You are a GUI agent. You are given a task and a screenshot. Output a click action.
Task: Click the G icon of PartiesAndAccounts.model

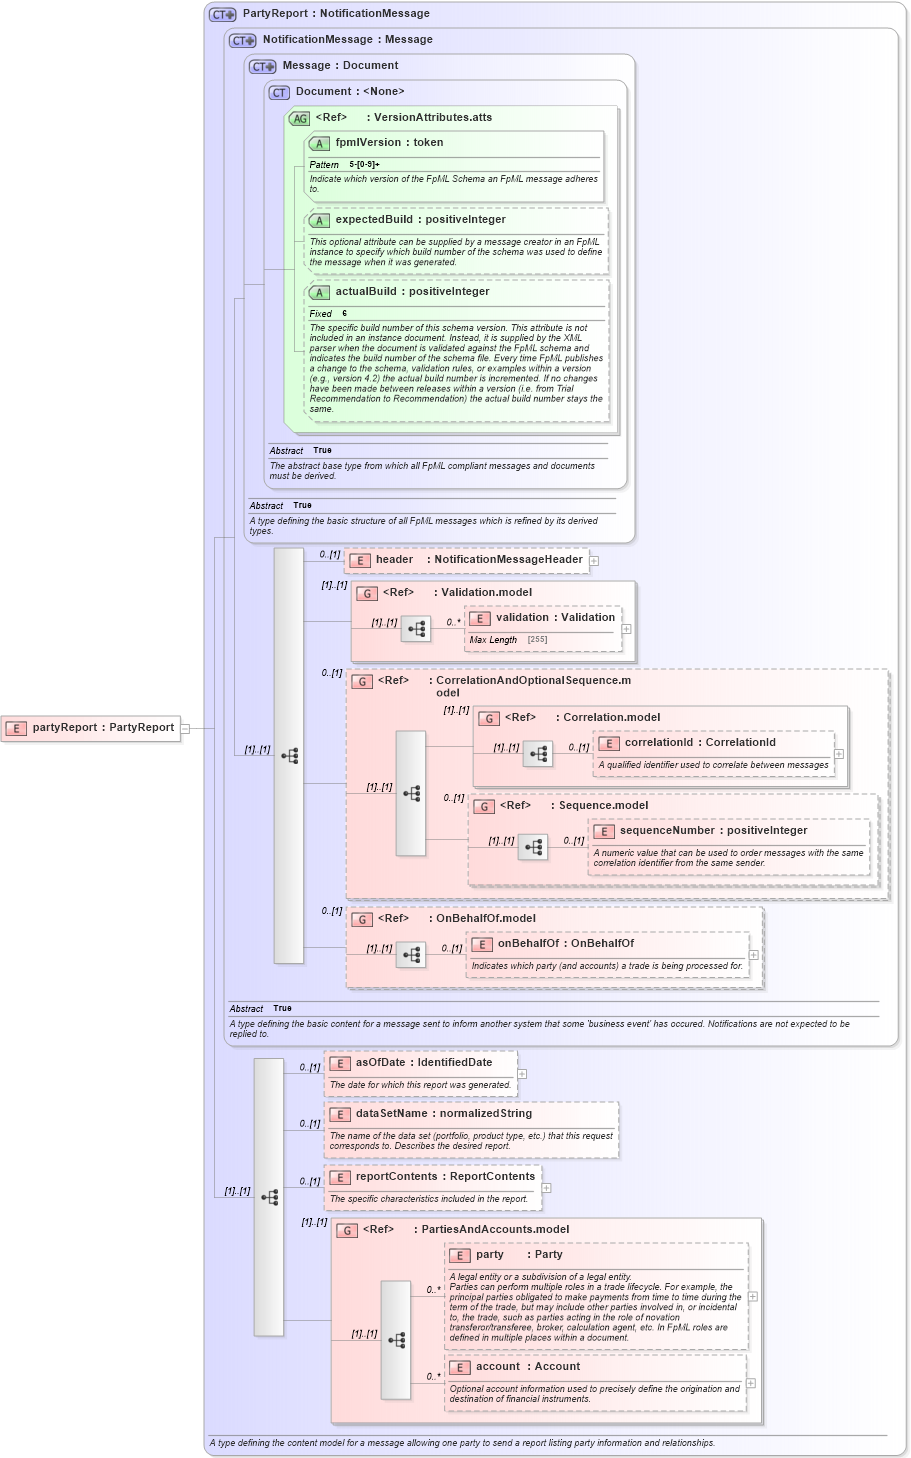[x=346, y=1230]
